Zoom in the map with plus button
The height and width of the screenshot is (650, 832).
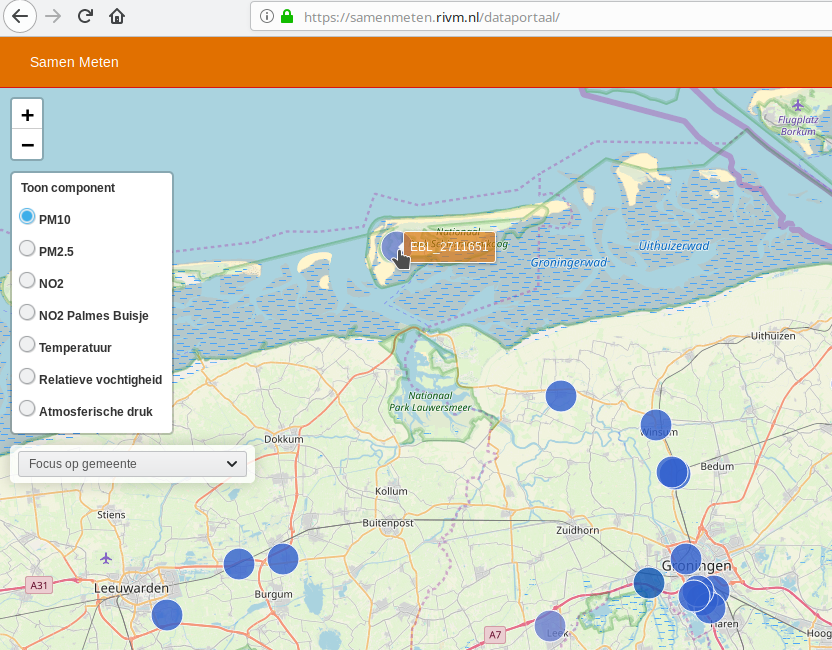pos(27,115)
